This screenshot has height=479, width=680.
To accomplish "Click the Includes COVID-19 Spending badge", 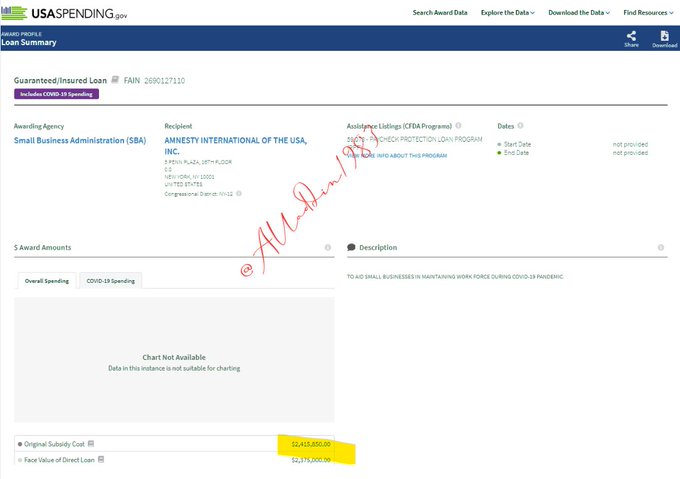I will (x=56, y=94).
